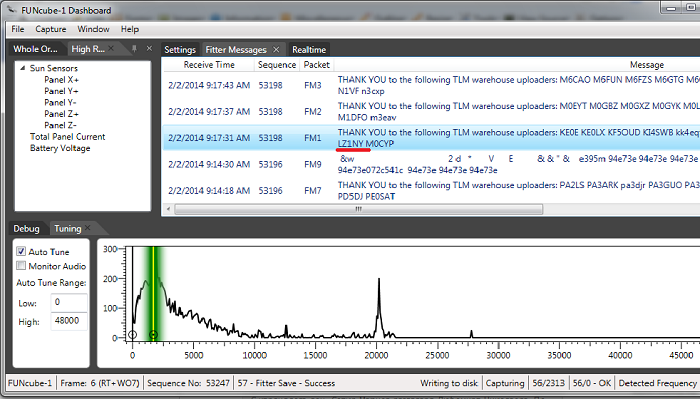This screenshot has width=700, height=399.
Task: Sort by Message column header
Action: [x=647, y=65]
